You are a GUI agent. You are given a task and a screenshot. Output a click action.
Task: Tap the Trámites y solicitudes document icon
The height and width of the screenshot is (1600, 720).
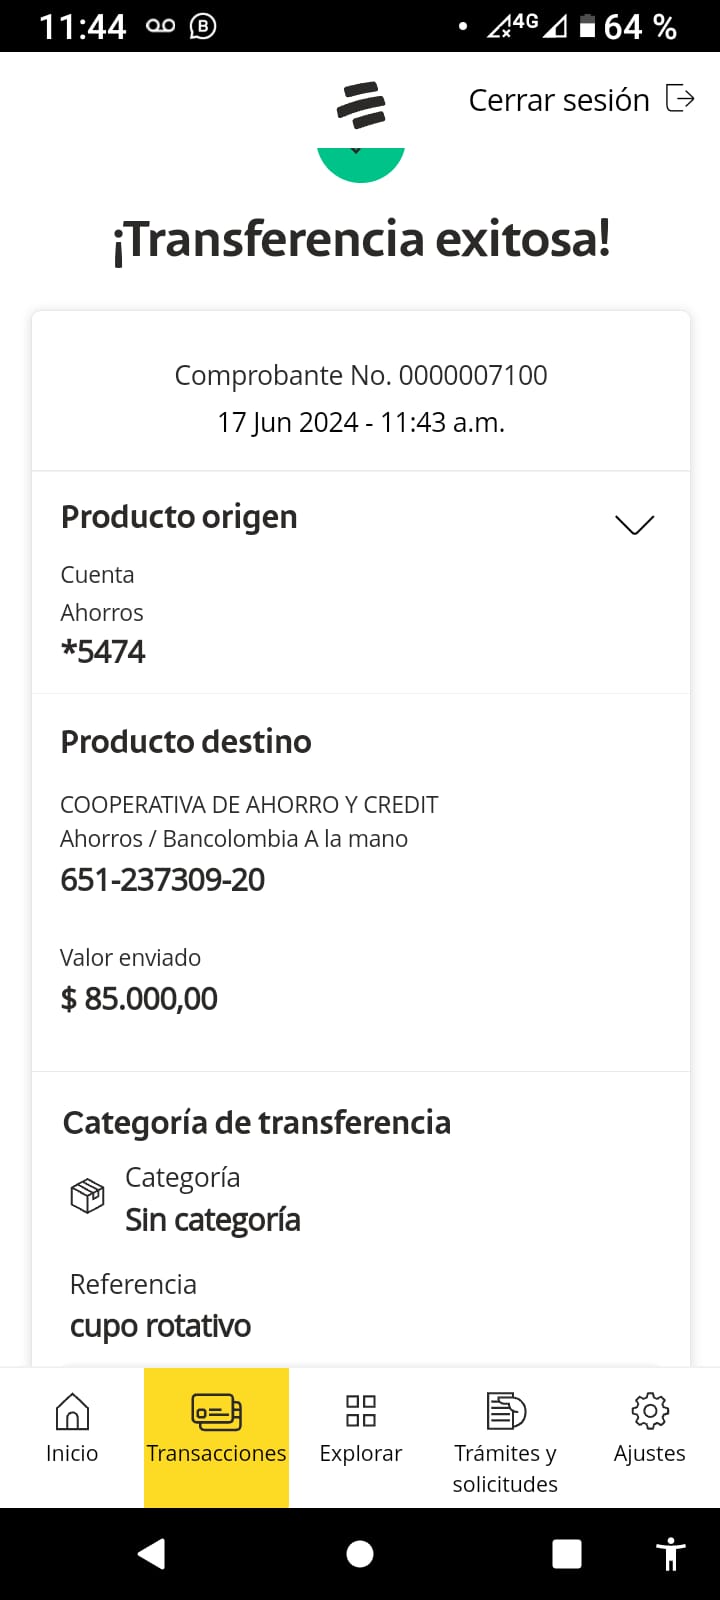coord(505,1411)
